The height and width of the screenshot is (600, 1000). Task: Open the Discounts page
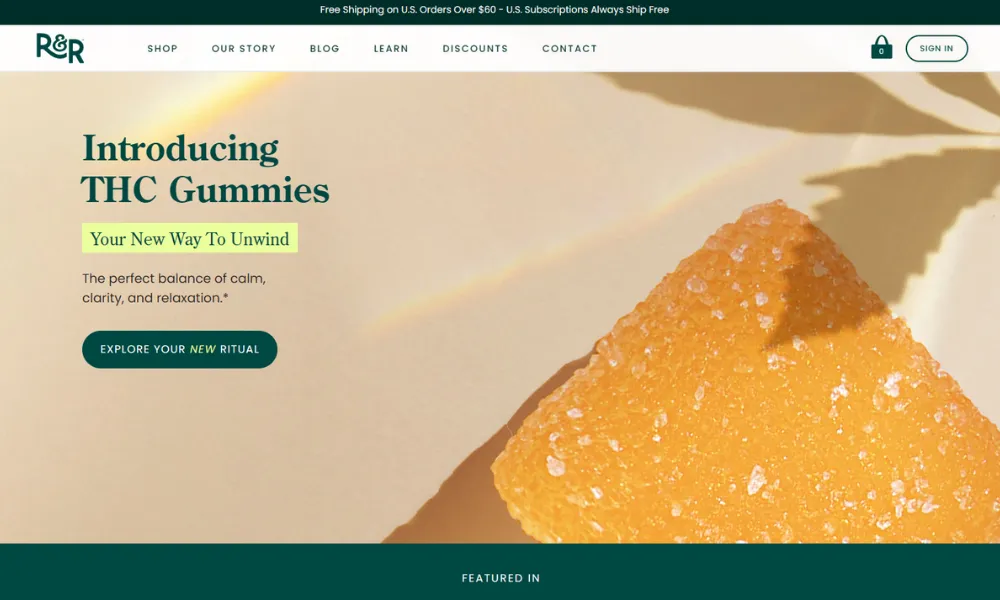click(475, 48)
